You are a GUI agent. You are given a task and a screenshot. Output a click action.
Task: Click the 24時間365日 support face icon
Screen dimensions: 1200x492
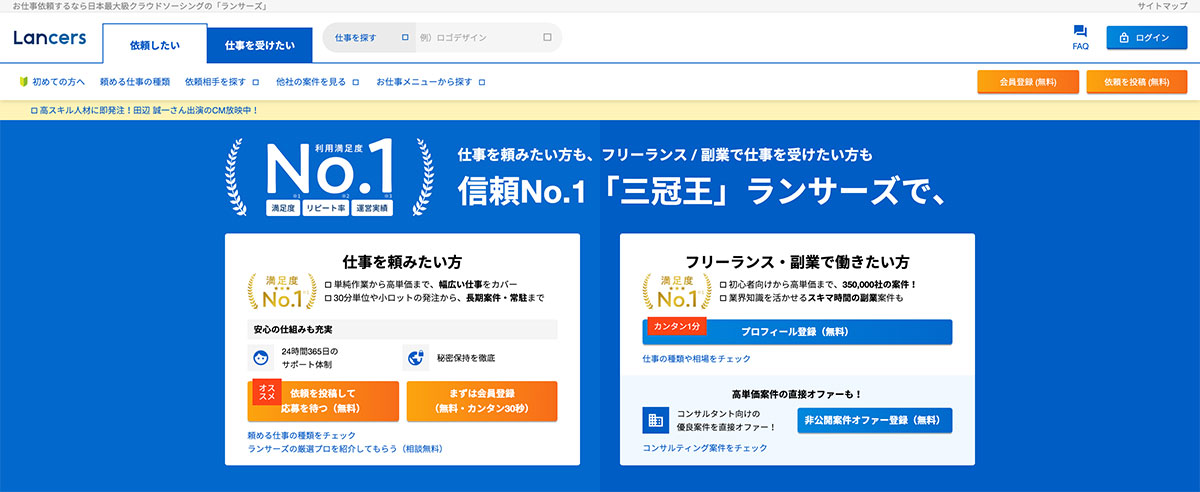pos(260,357)
